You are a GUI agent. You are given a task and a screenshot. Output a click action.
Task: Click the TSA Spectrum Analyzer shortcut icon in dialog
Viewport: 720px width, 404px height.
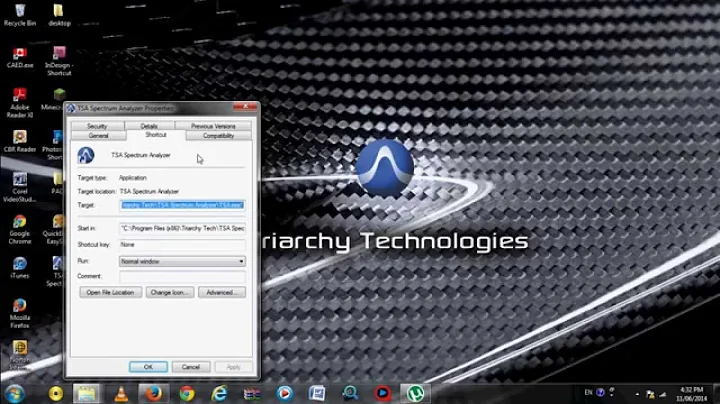click(x=85, y=155)
